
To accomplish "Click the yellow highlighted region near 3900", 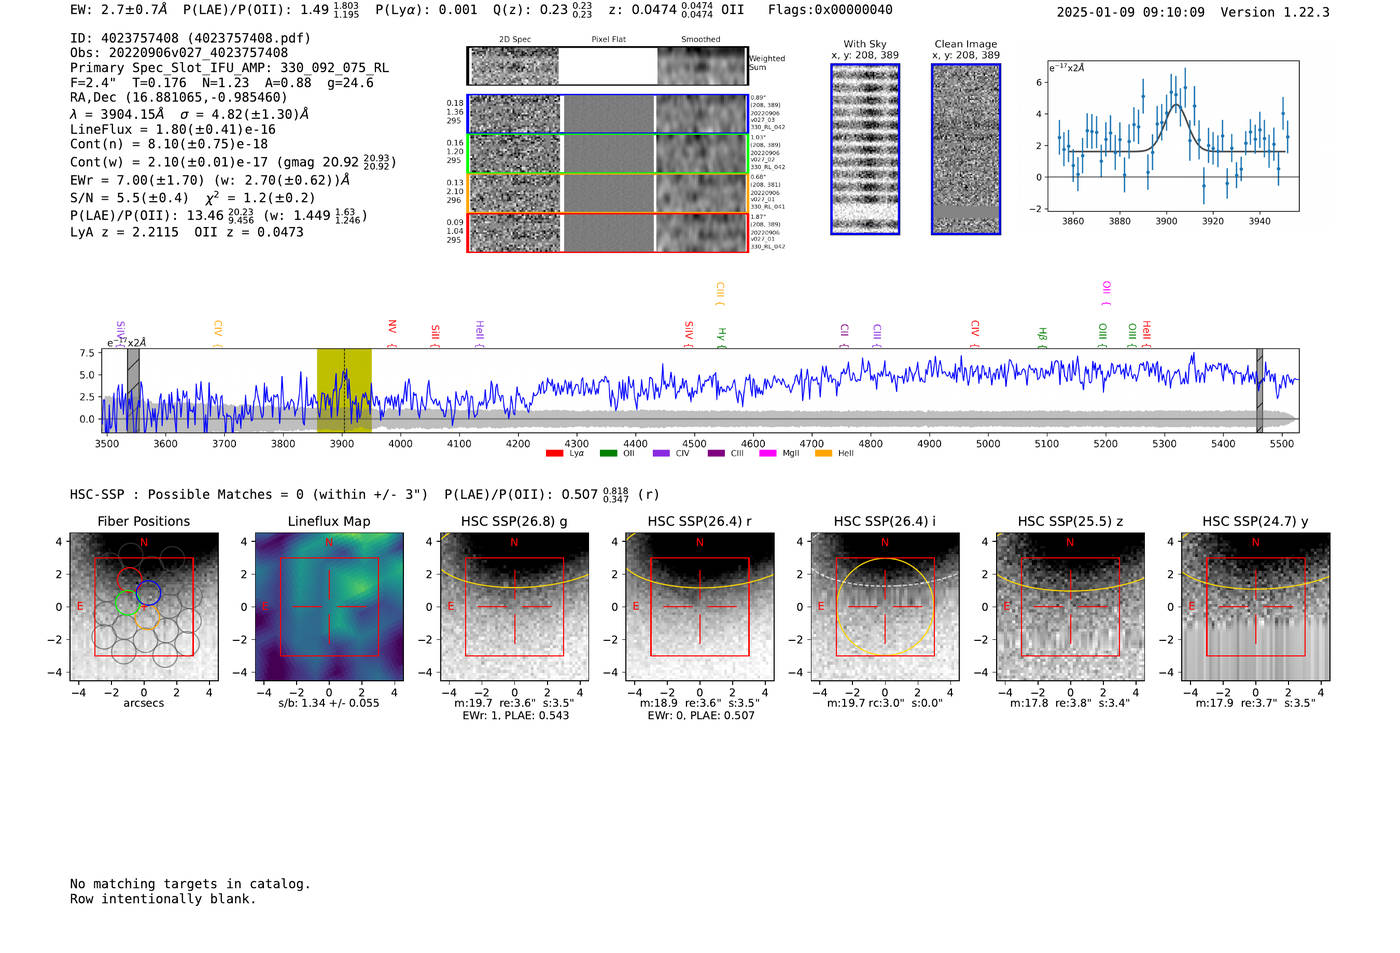I will coord(344,390).
